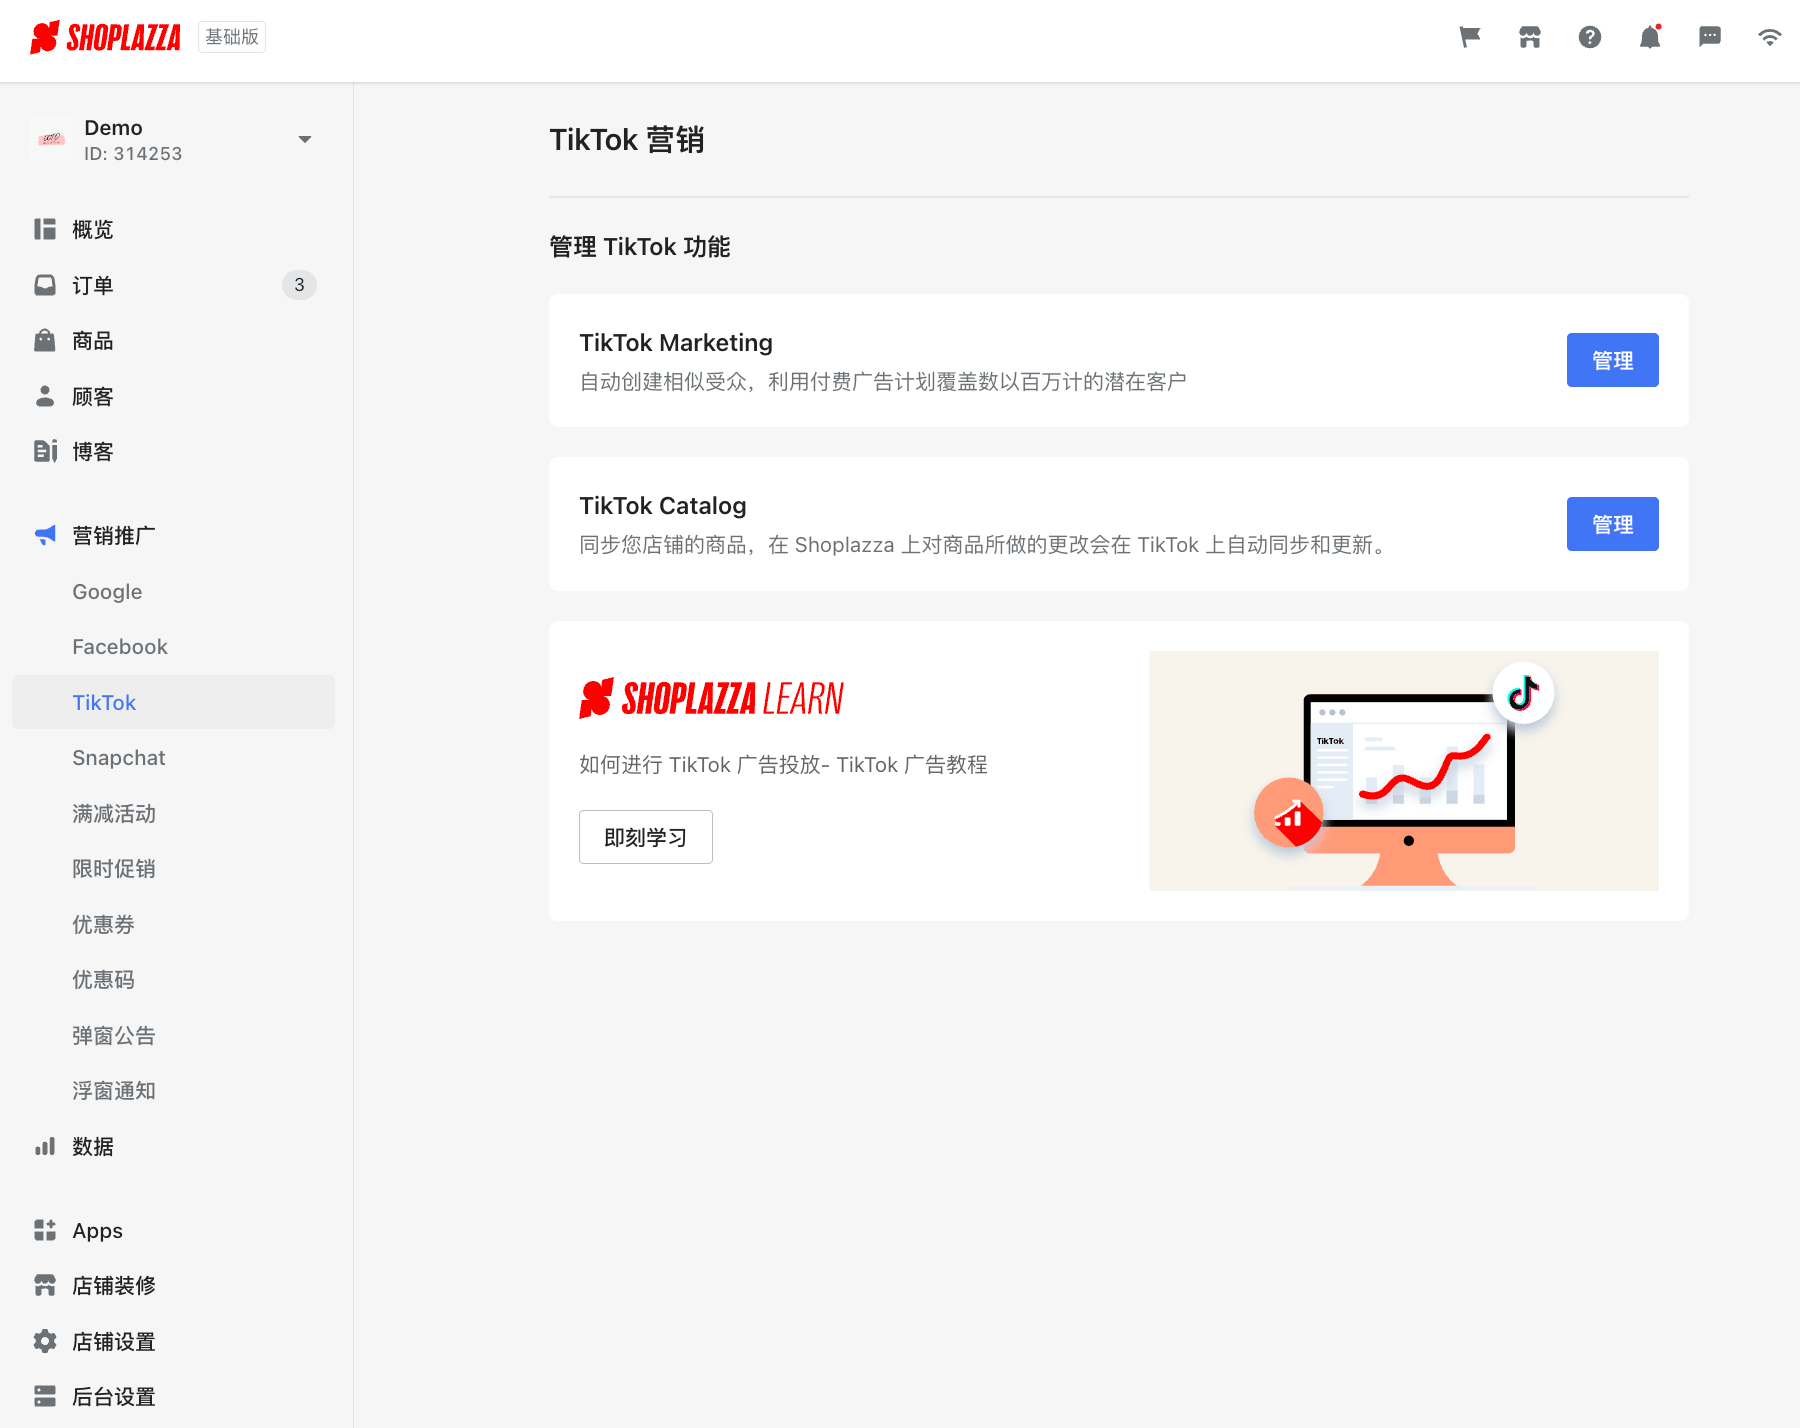1800x1428 pixels.
Task: Click the 店铺设置 gear icon
Action: [x=45, y=1341]
